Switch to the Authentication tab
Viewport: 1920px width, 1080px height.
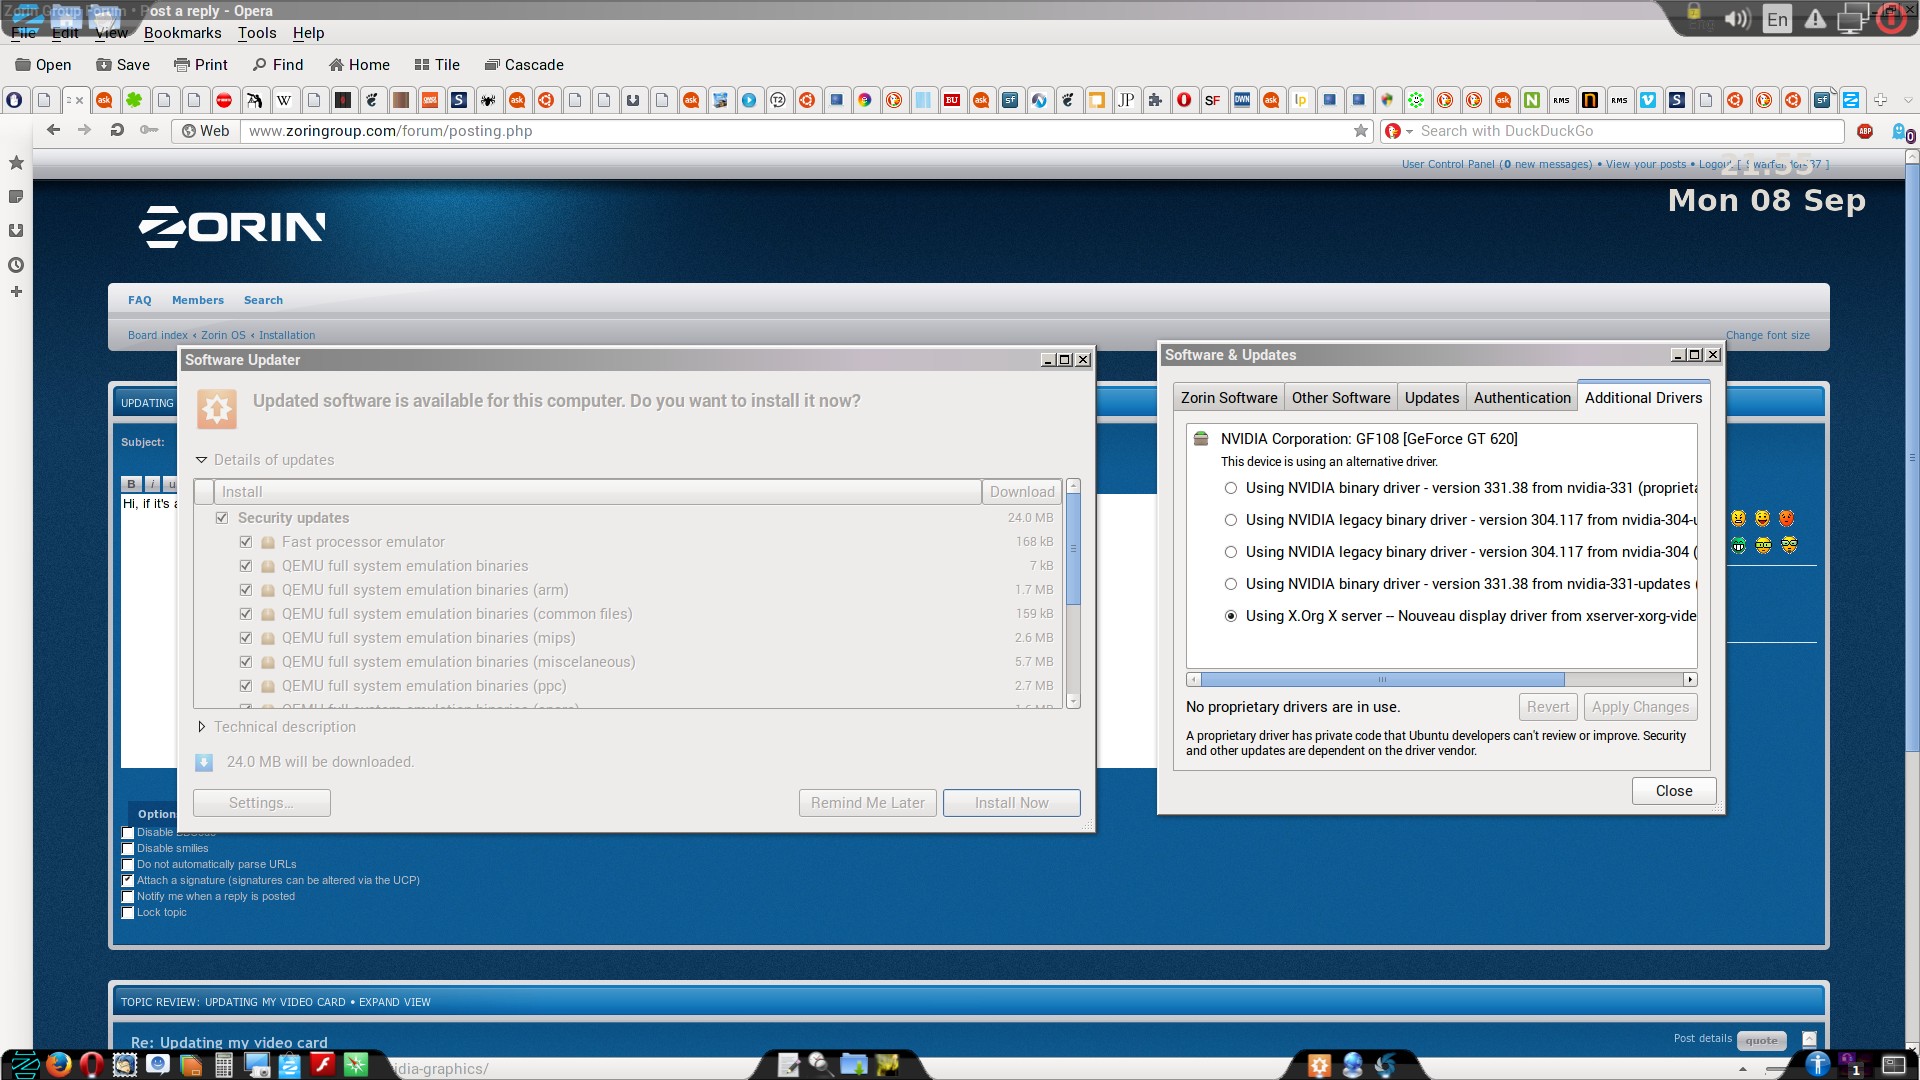coord(1522,398)
